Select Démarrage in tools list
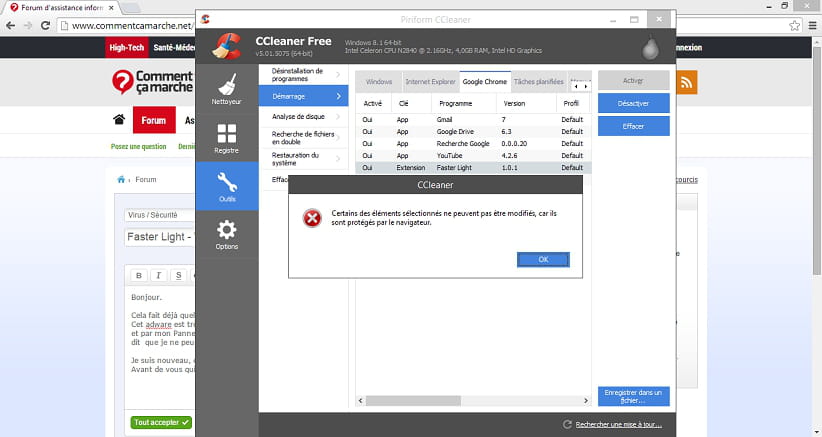The image size is (822, 437). pyautogui.click(x=304, y=96)
